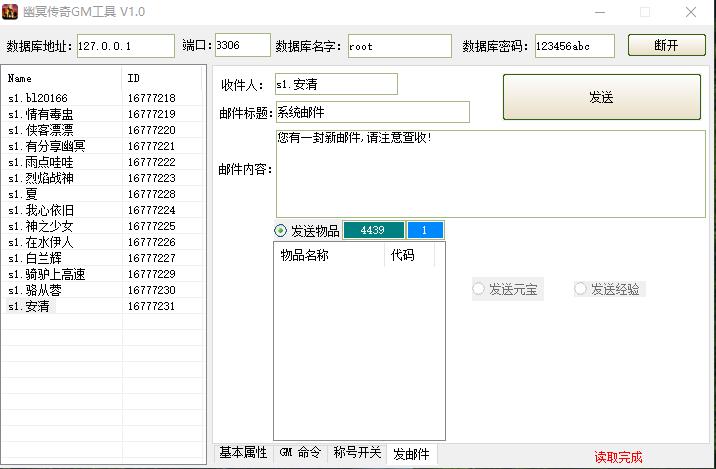The height and width of the screenshot is (469, 716).
Task: Select the 发送经验 radio option
Action: coord(580,289)
